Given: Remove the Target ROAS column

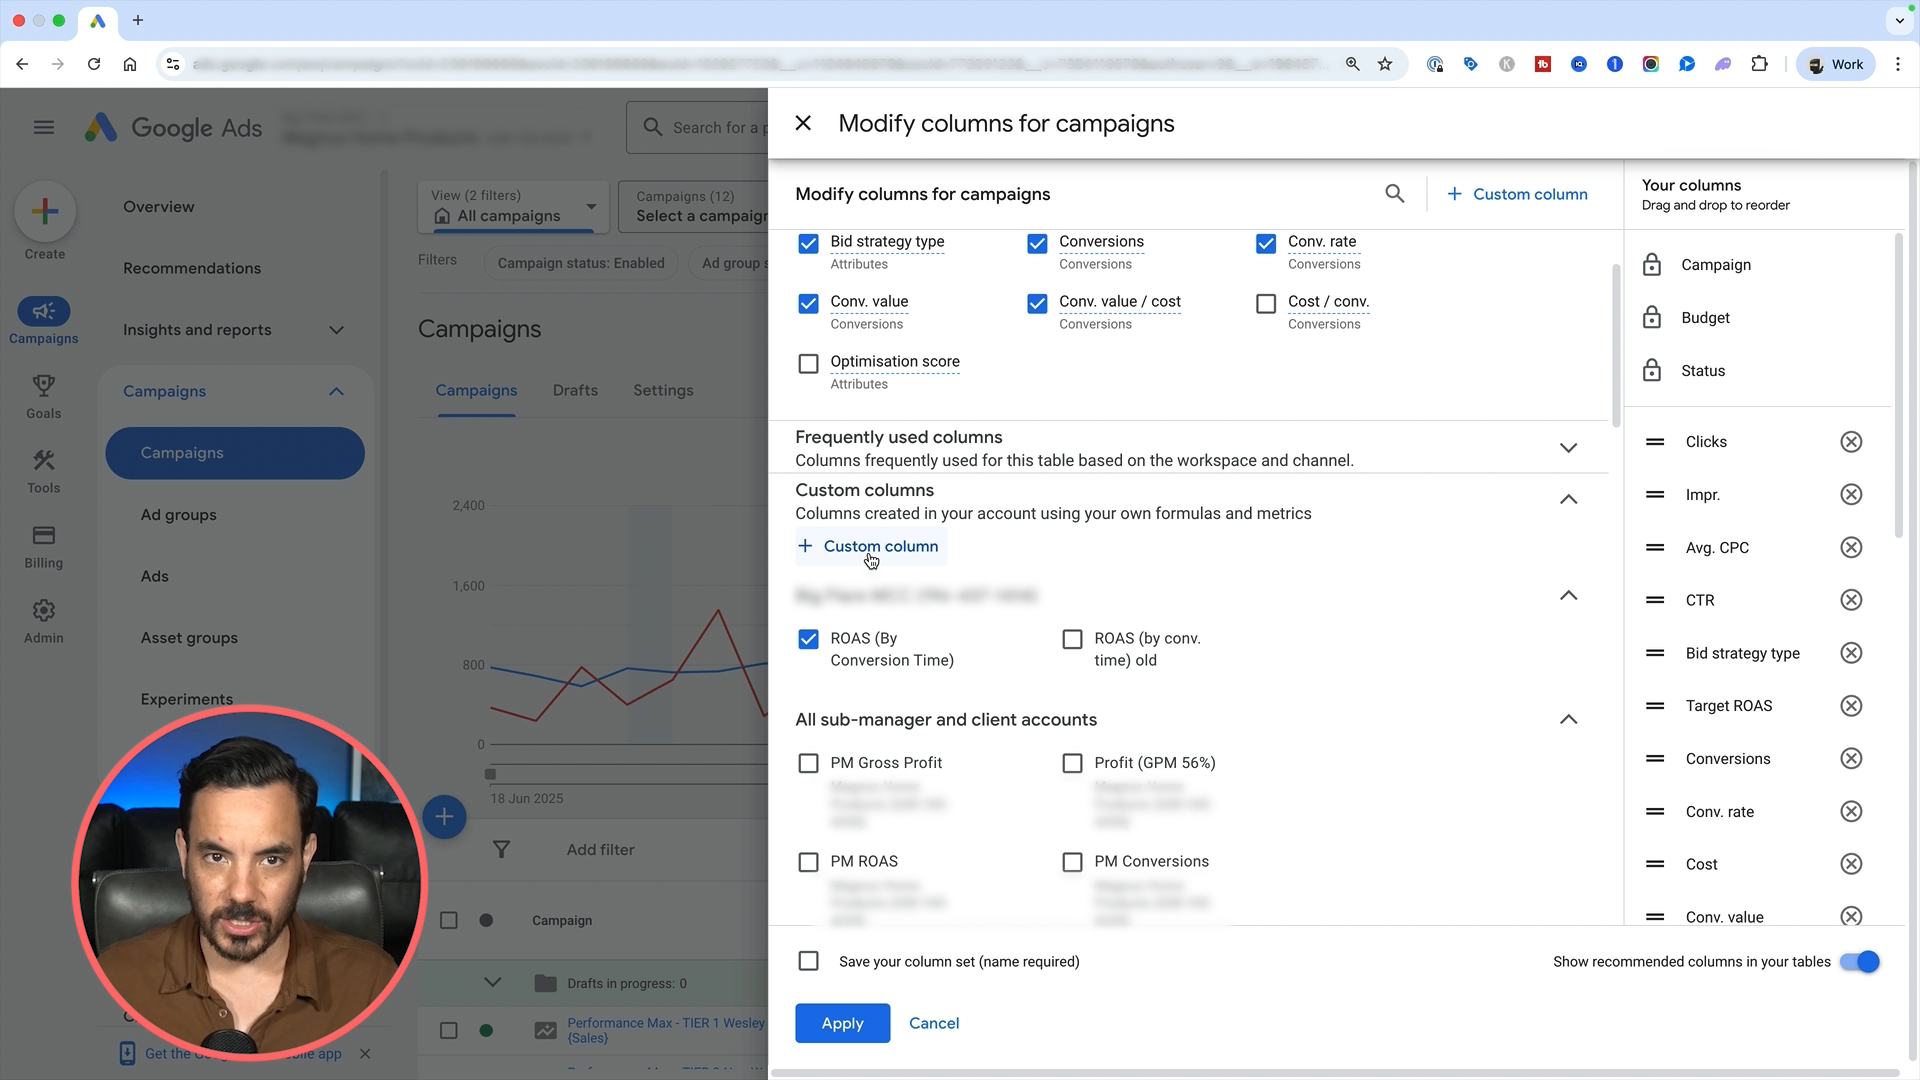Looking at the screenshot, I should pyautogui.click(x=1851, y=706).
